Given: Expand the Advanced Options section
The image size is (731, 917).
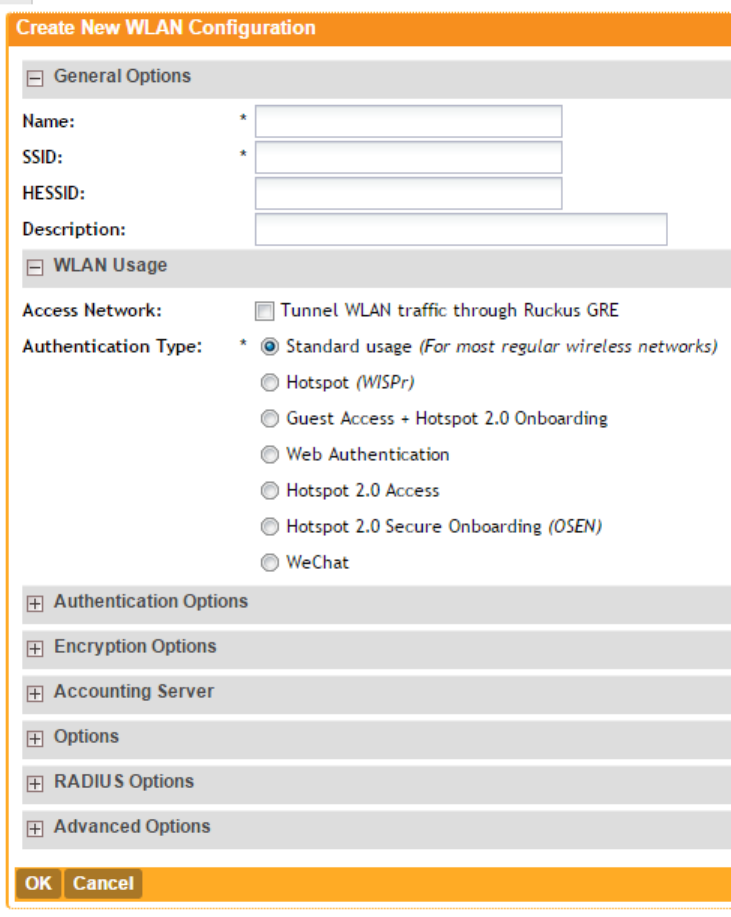Looking at the screenshot, I should [35, 828].
